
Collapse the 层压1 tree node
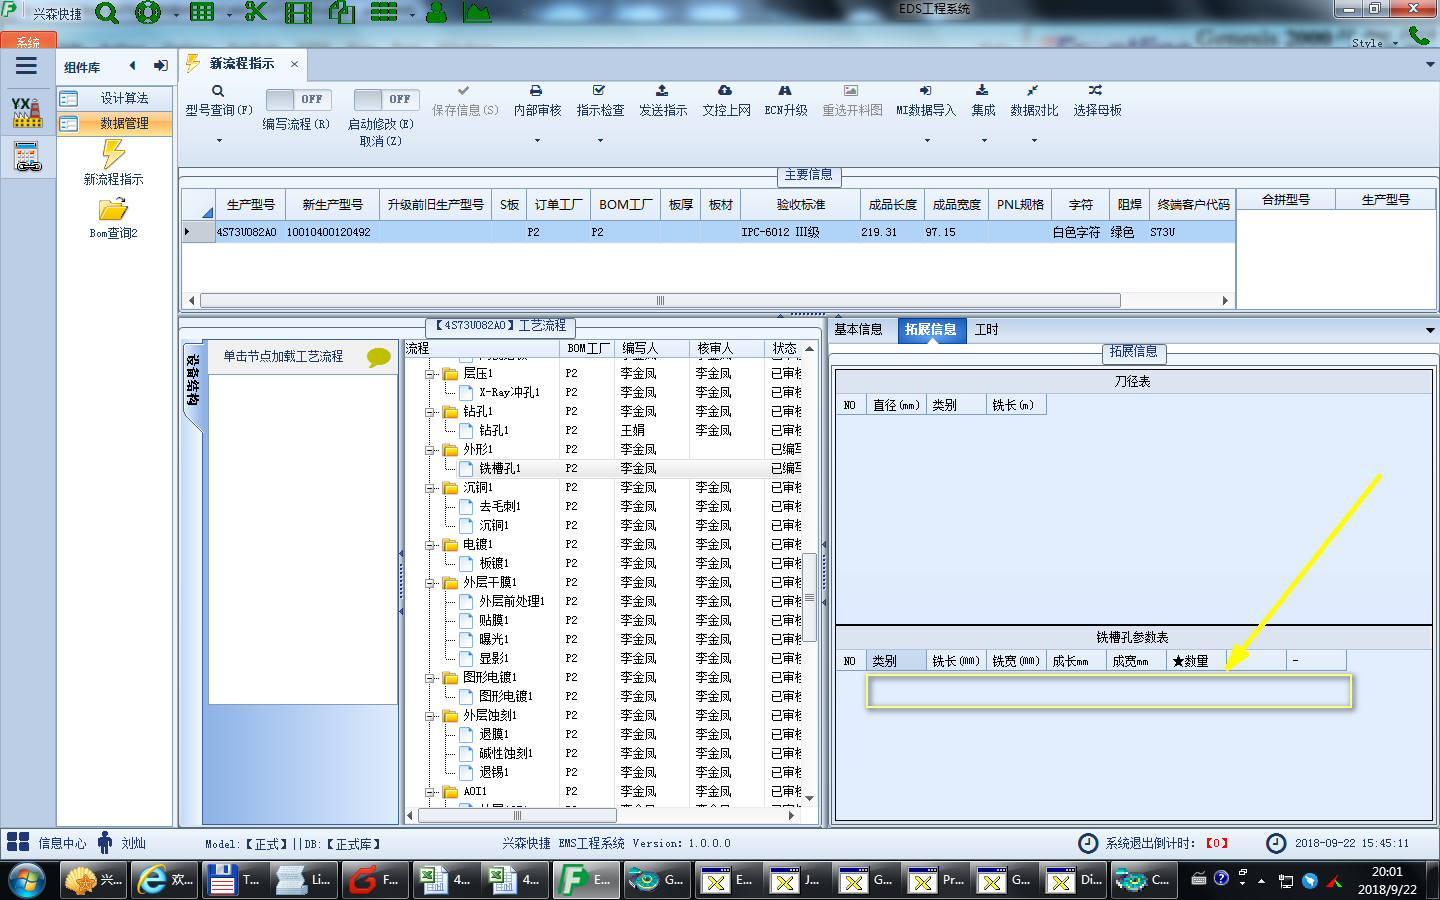click(x=430, y=374)
